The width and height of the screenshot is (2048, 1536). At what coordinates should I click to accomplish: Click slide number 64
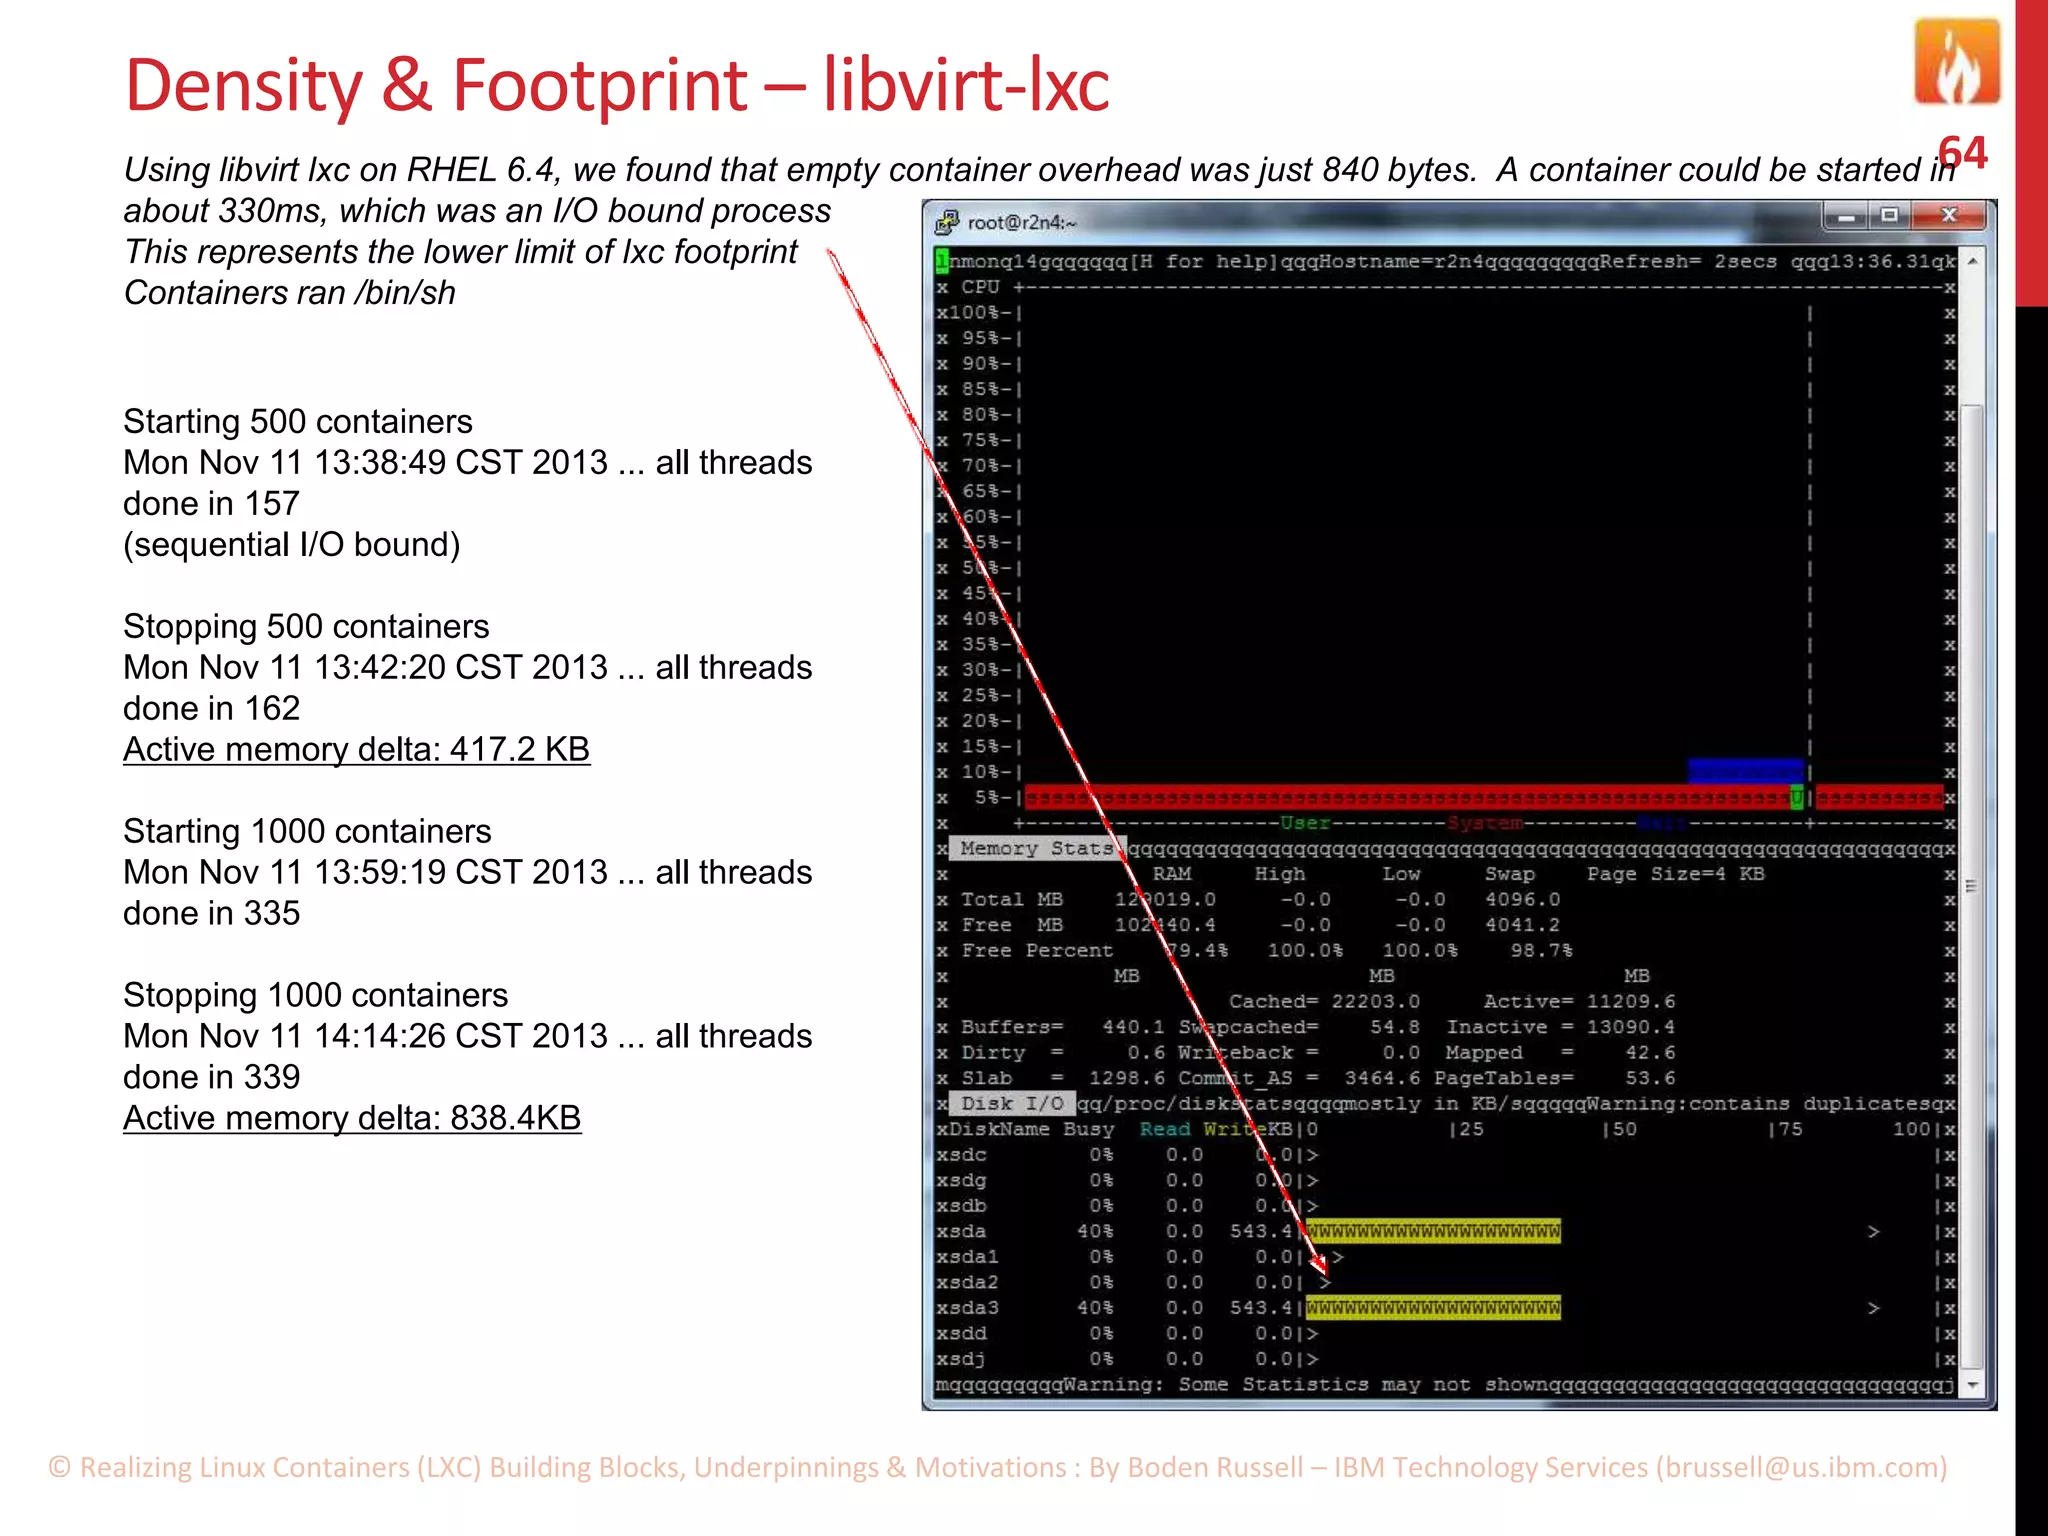coord(1962,153)
